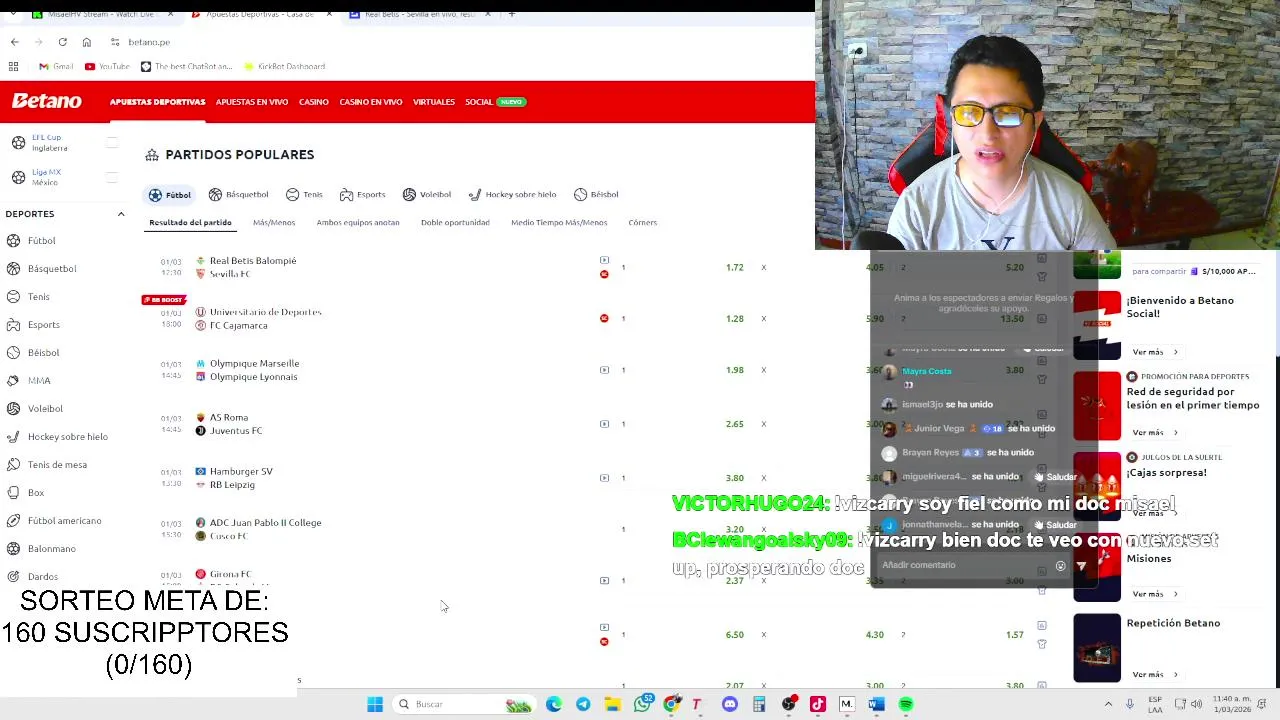1280x720 pixels.
Task: Click the Betano logo
Action: pyautogui.click(x=46, y=101)
